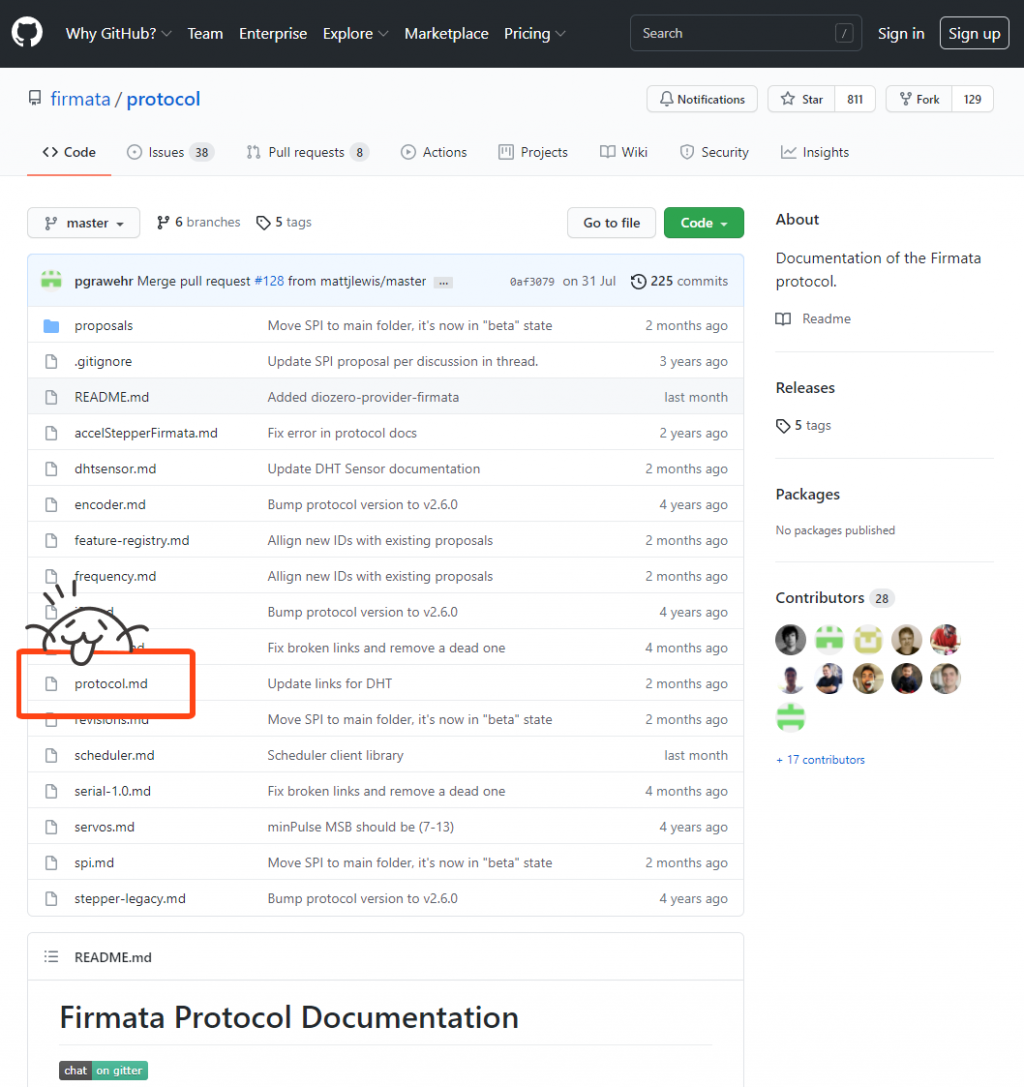
Task: Click the tag icon under Releases
Action: point(783,426)
